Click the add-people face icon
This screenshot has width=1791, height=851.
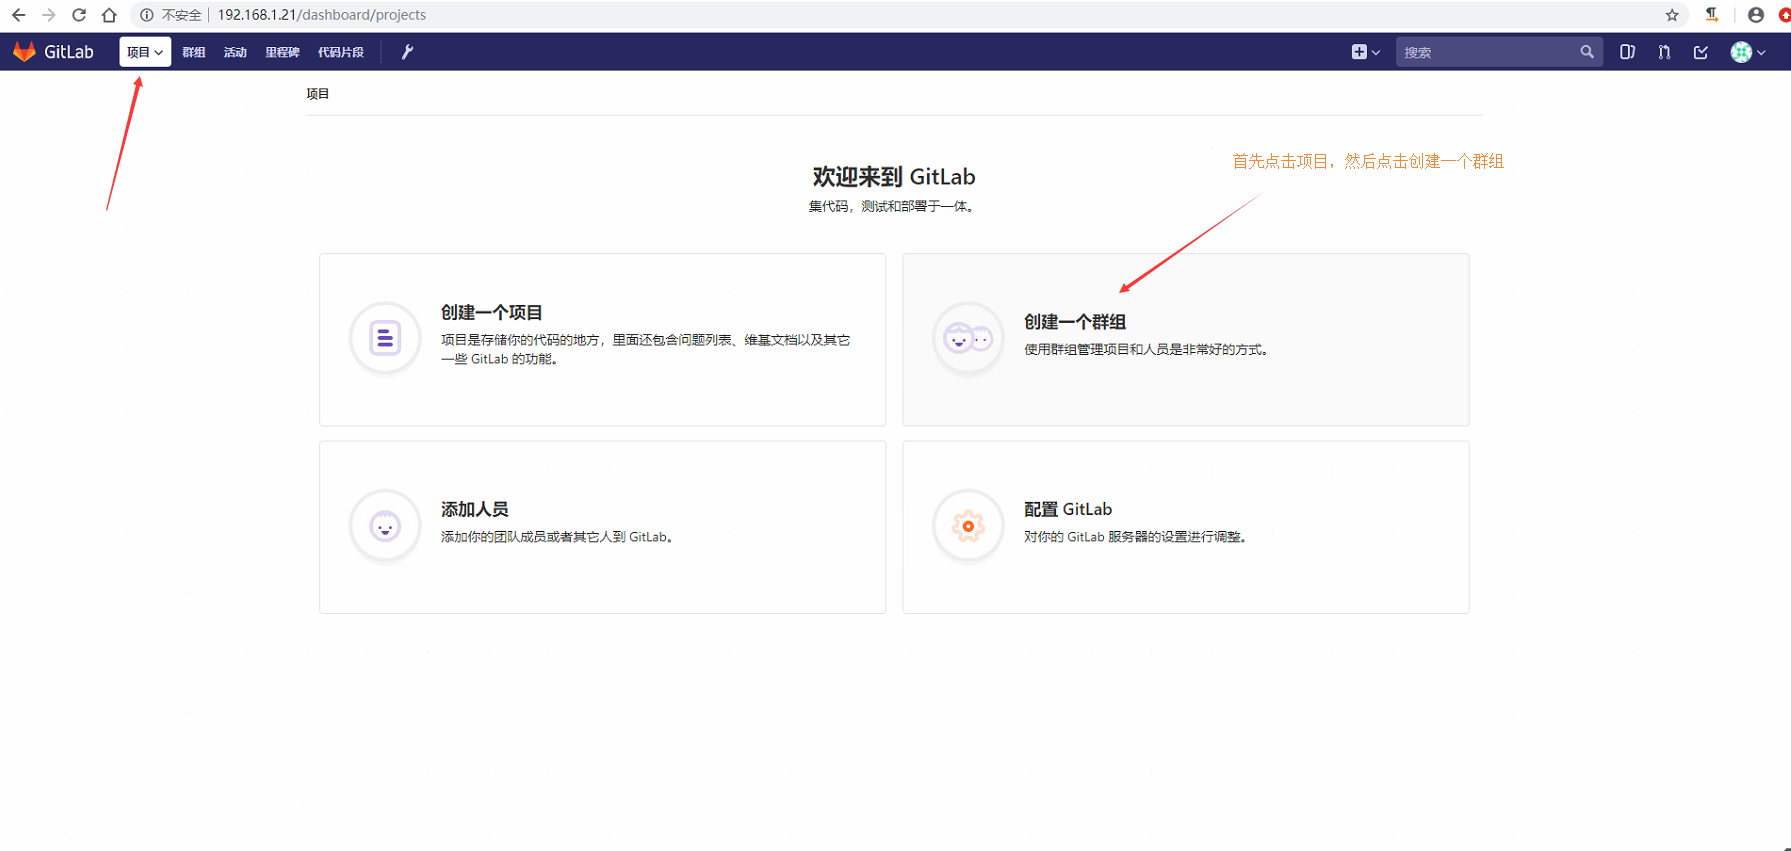point(385,526)
